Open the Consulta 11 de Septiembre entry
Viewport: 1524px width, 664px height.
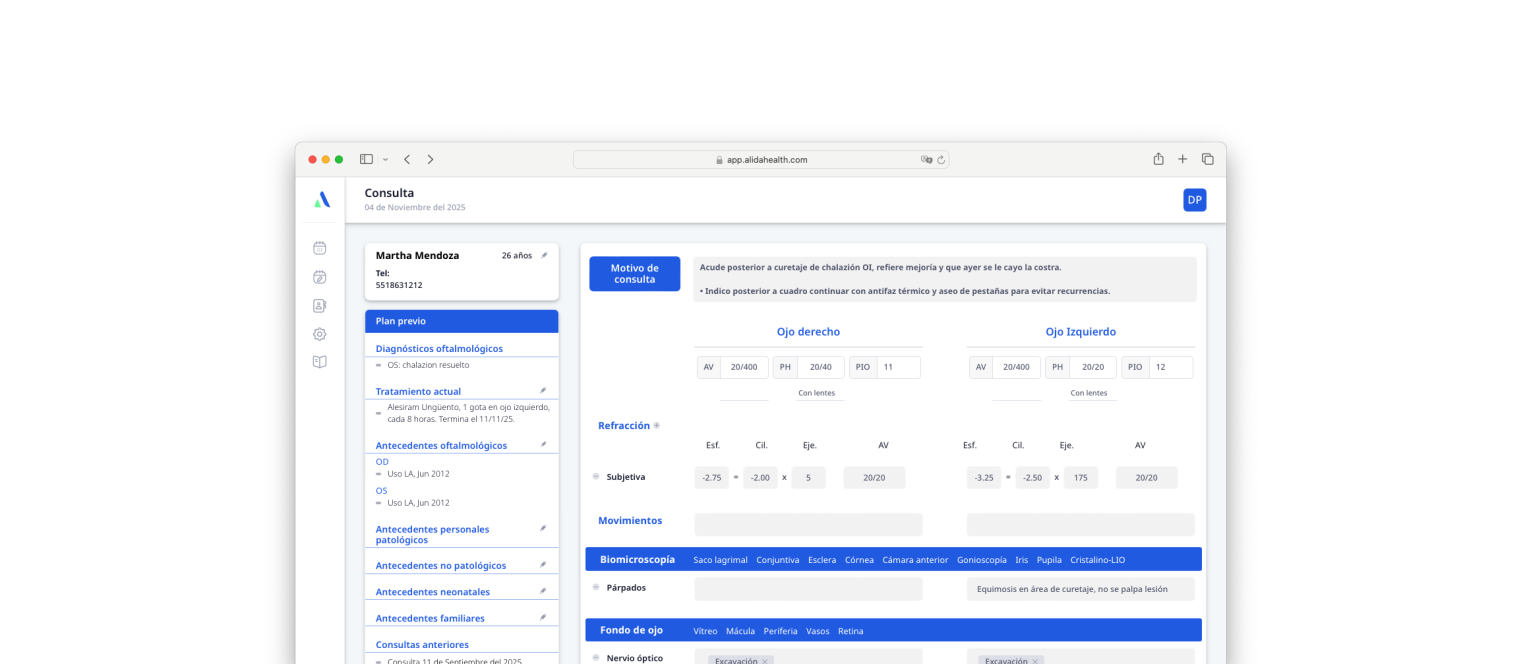[455, 661]
